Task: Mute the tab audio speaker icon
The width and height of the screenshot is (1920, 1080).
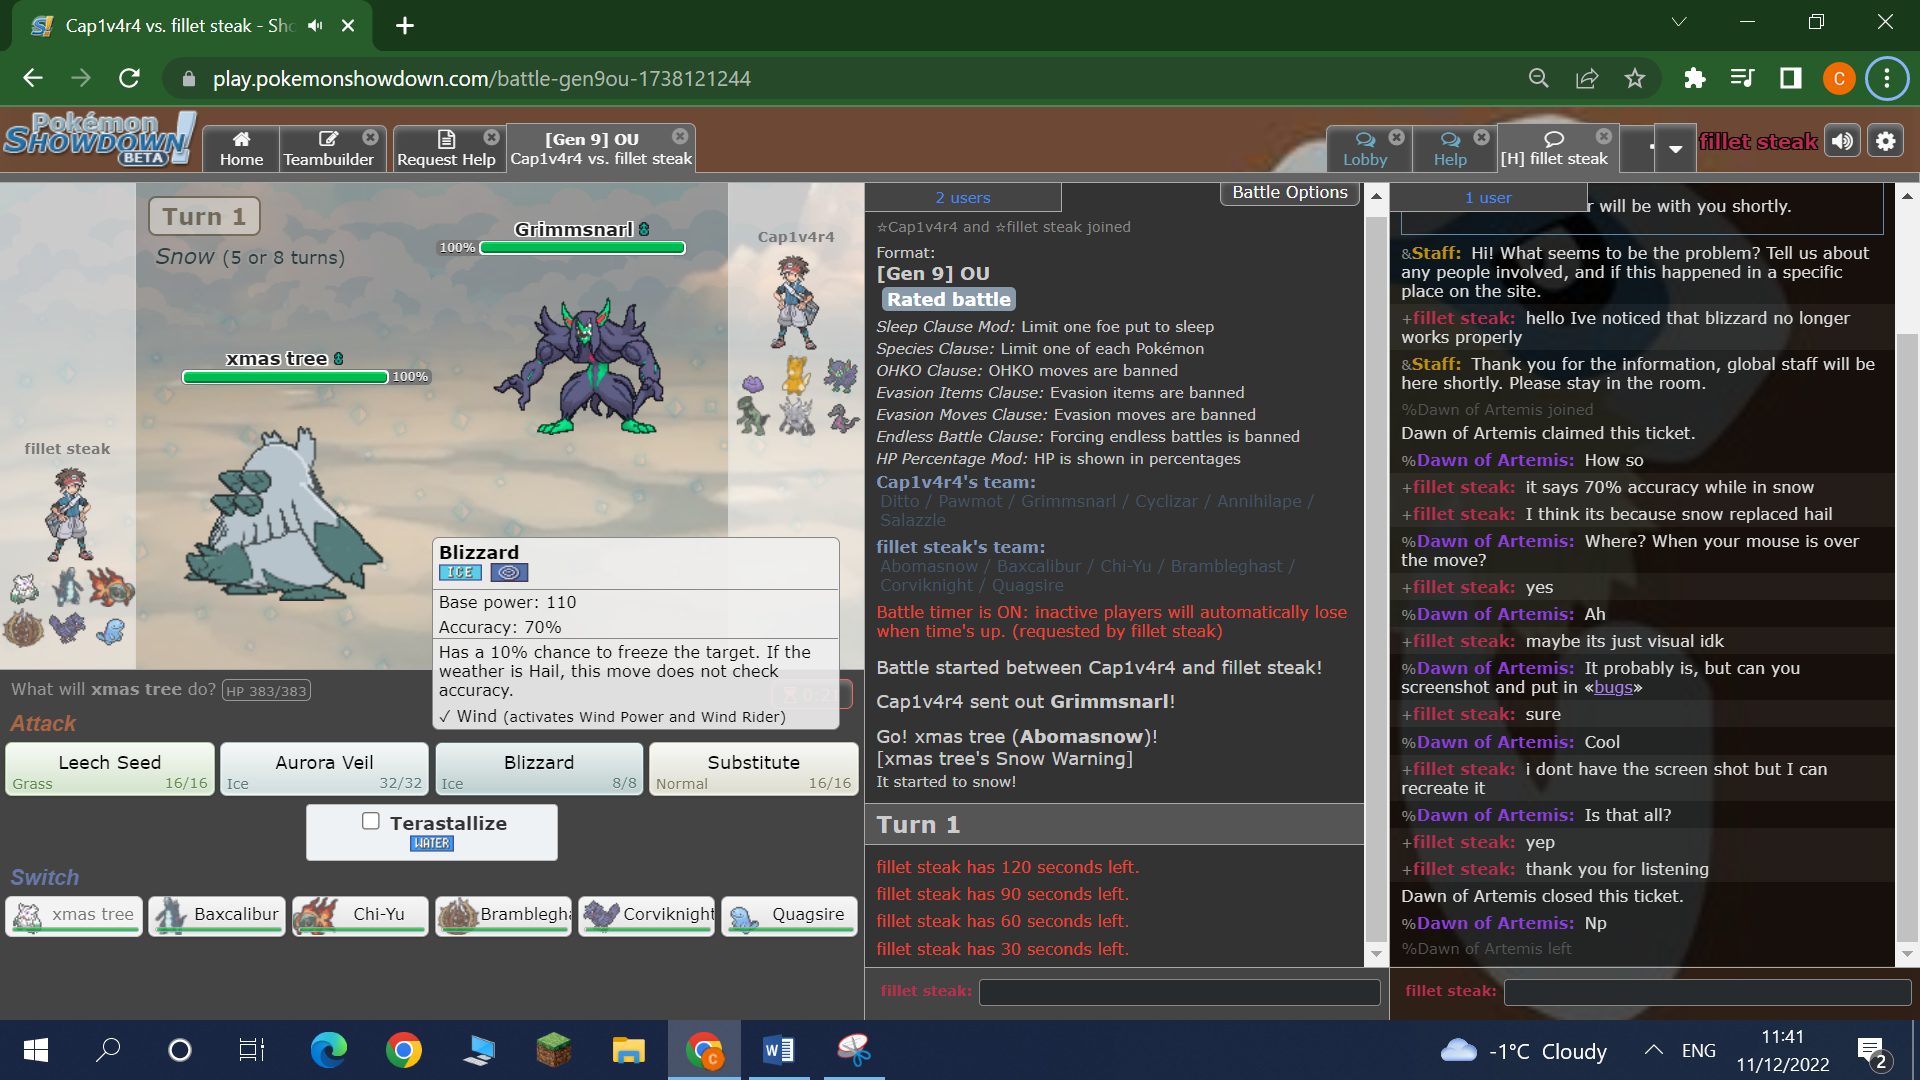Action: coord(316,25)
